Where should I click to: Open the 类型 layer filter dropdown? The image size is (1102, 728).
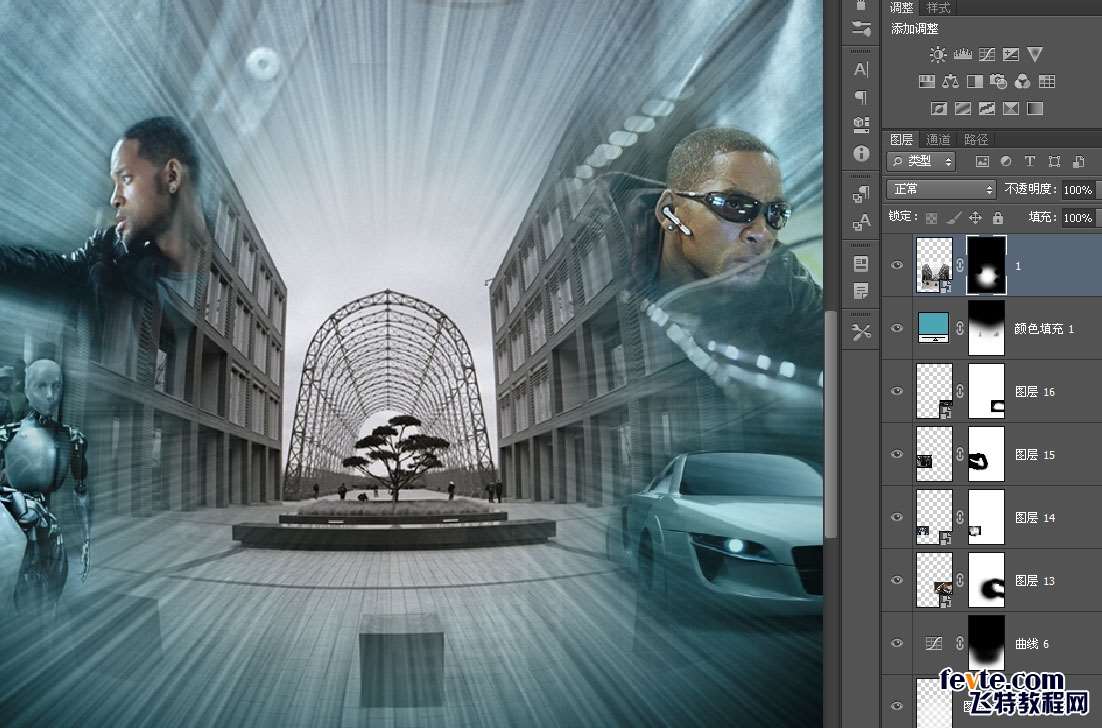pyautogui.click(x=922, y=161)
